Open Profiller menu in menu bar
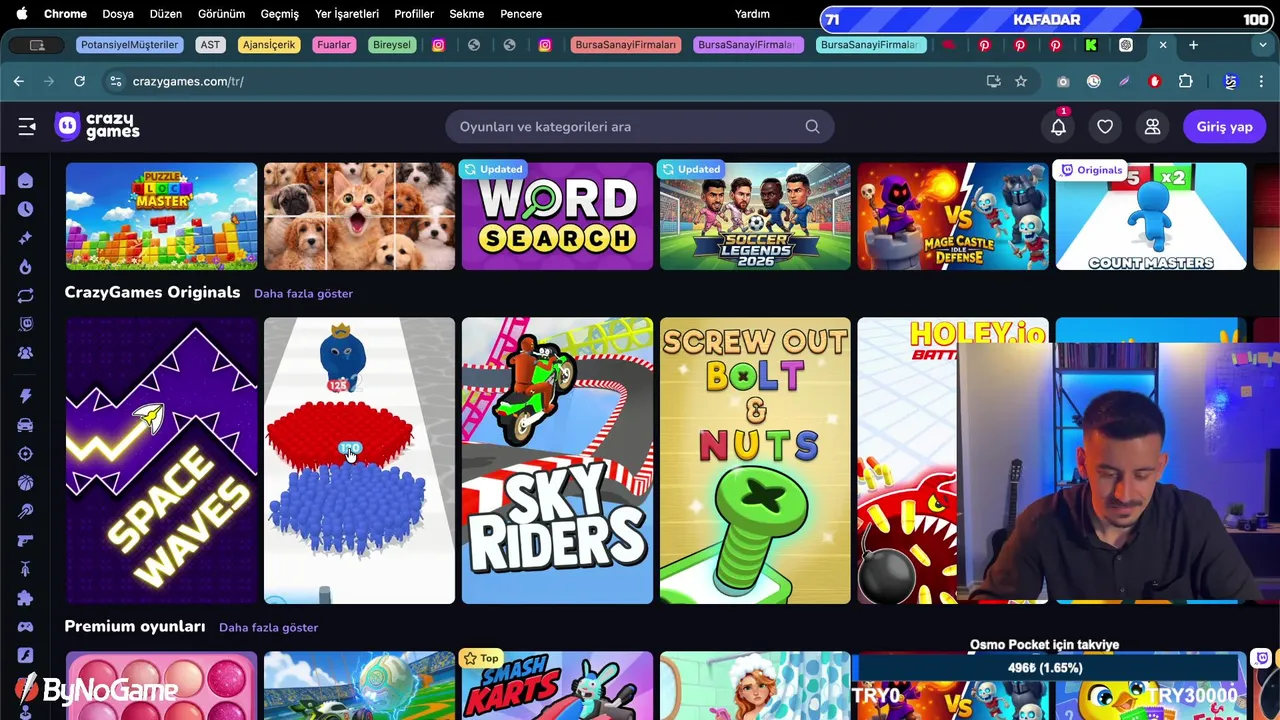This screenshot has width=1280, height=720. click(414, 14)
